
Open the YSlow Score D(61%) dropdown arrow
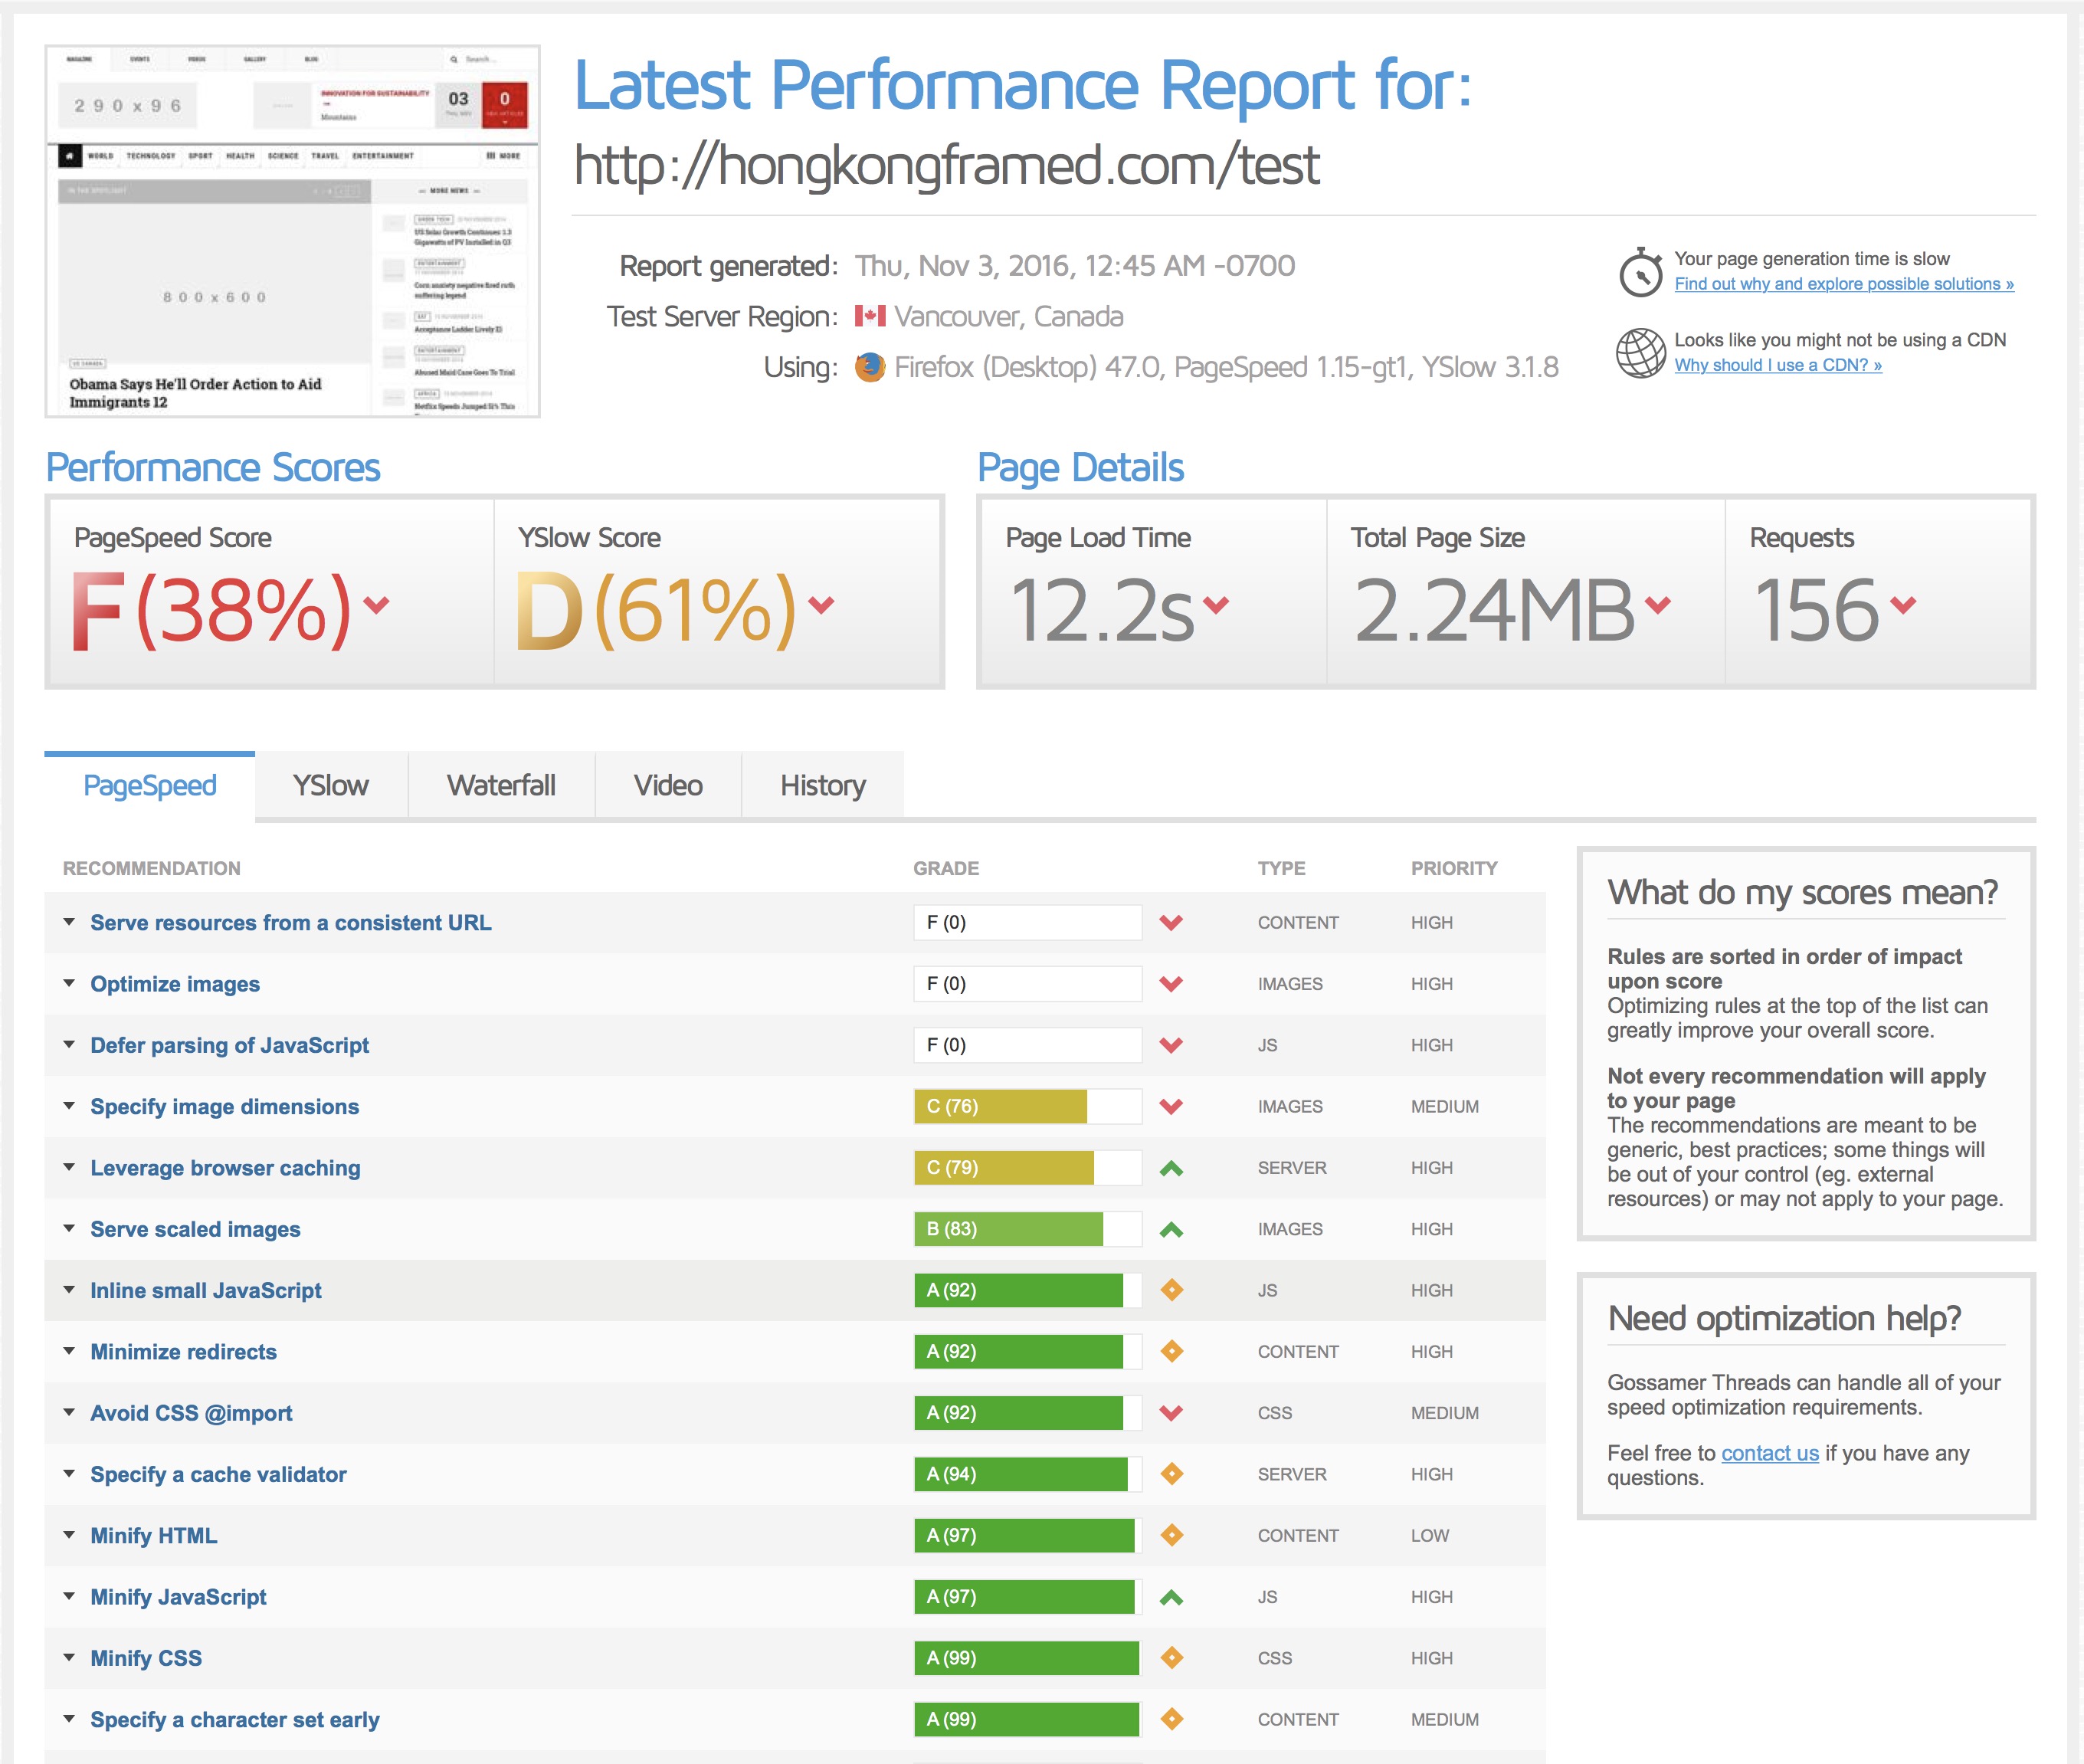click(821, 604)
